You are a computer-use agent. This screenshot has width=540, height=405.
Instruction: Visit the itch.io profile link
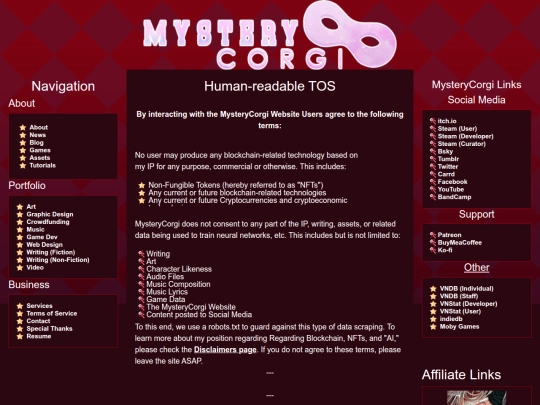447,121
